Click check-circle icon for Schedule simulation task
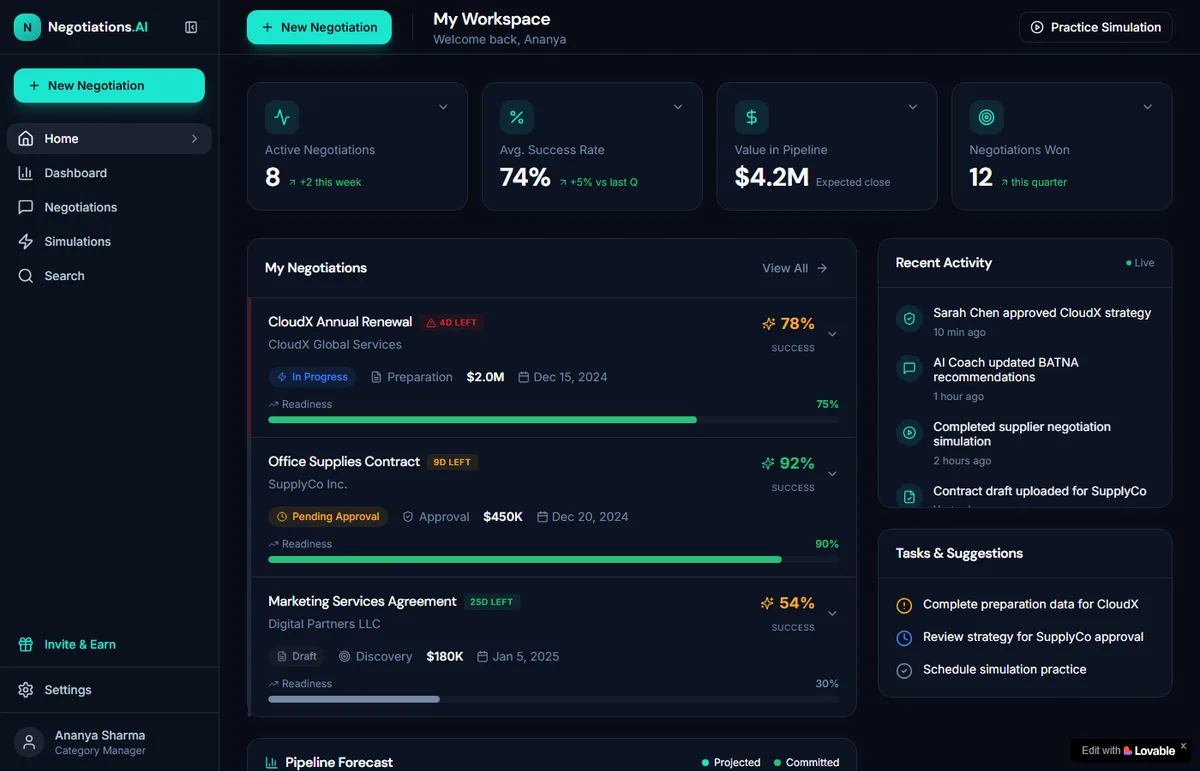Screen dimensions: 1200x771 [904, 671]
